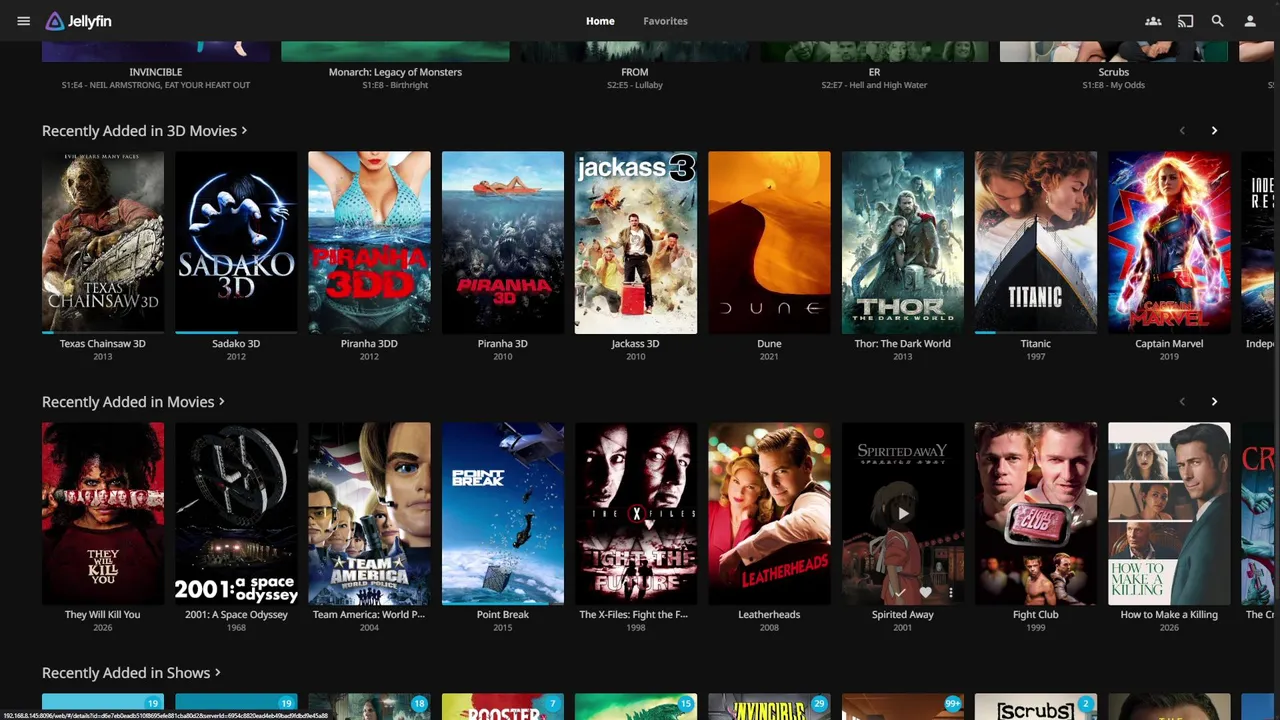Click the 'Titanic' title text
The image size is (1280, 720).
tap(1036, 344)
